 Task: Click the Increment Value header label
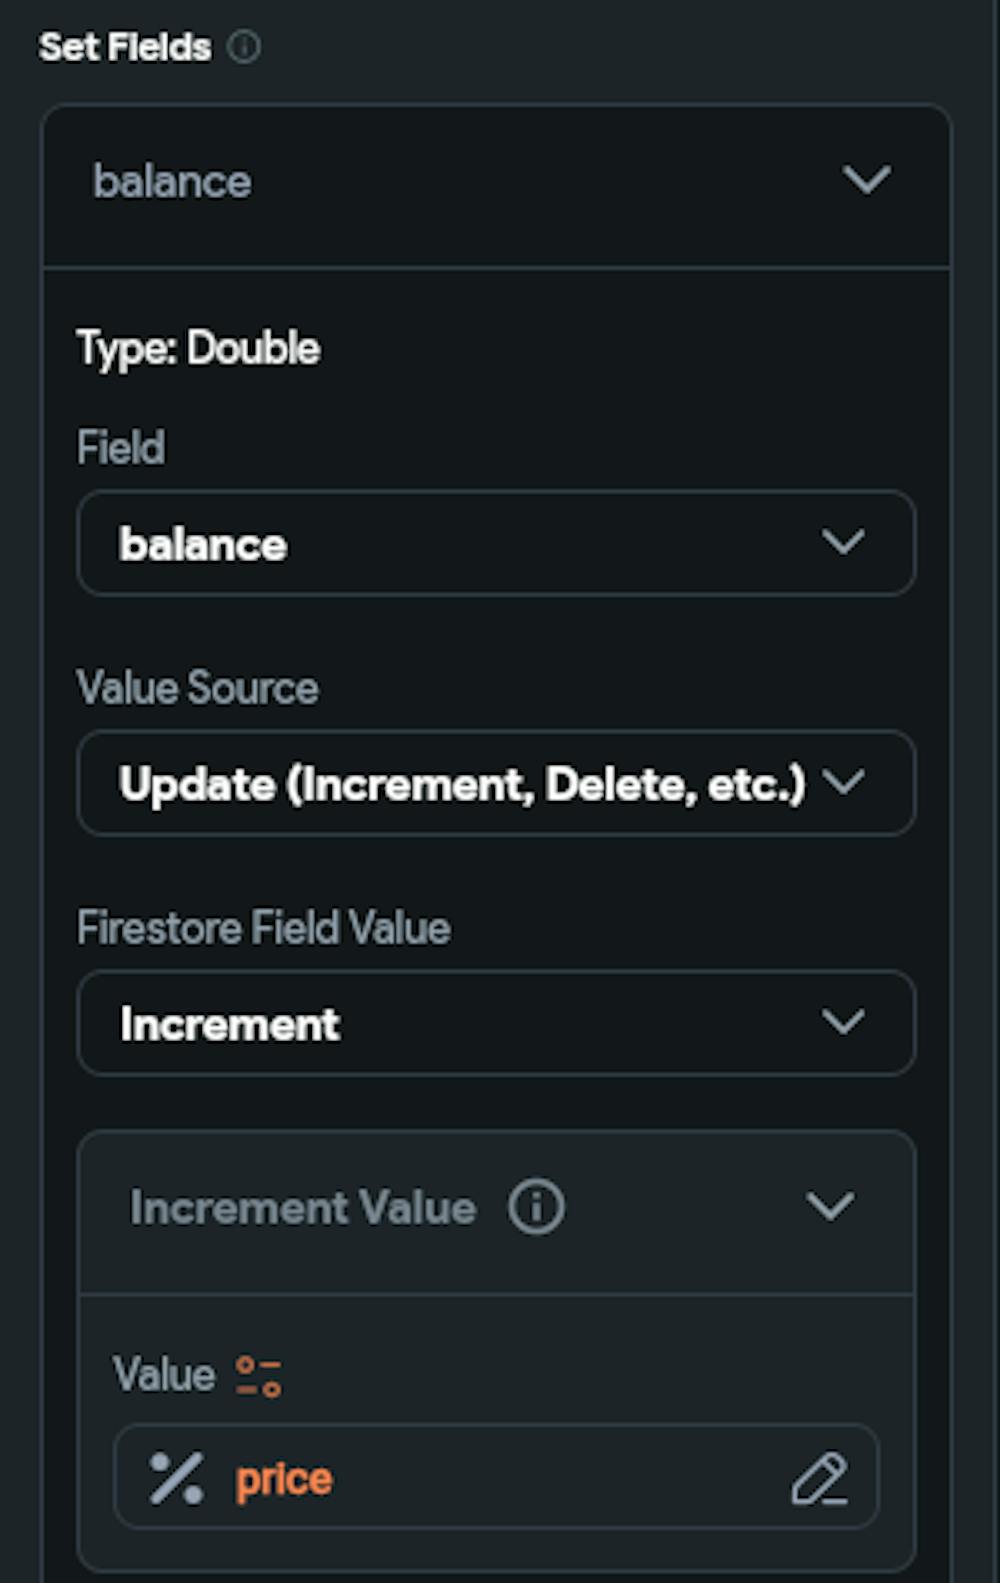click(302, 1208)
